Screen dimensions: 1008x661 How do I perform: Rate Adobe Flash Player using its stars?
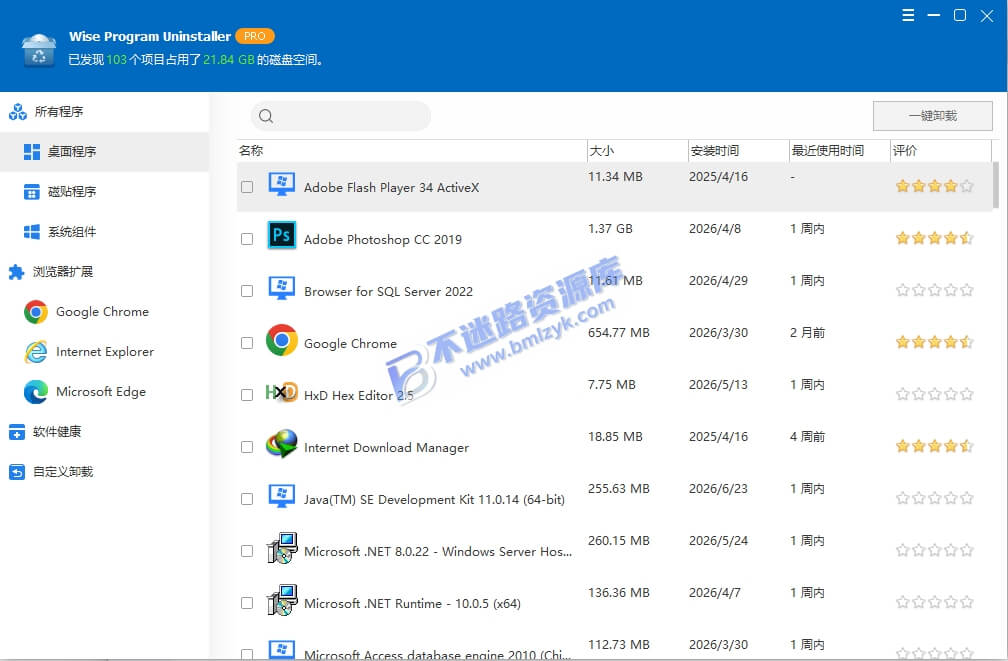(x=935, y=186)
